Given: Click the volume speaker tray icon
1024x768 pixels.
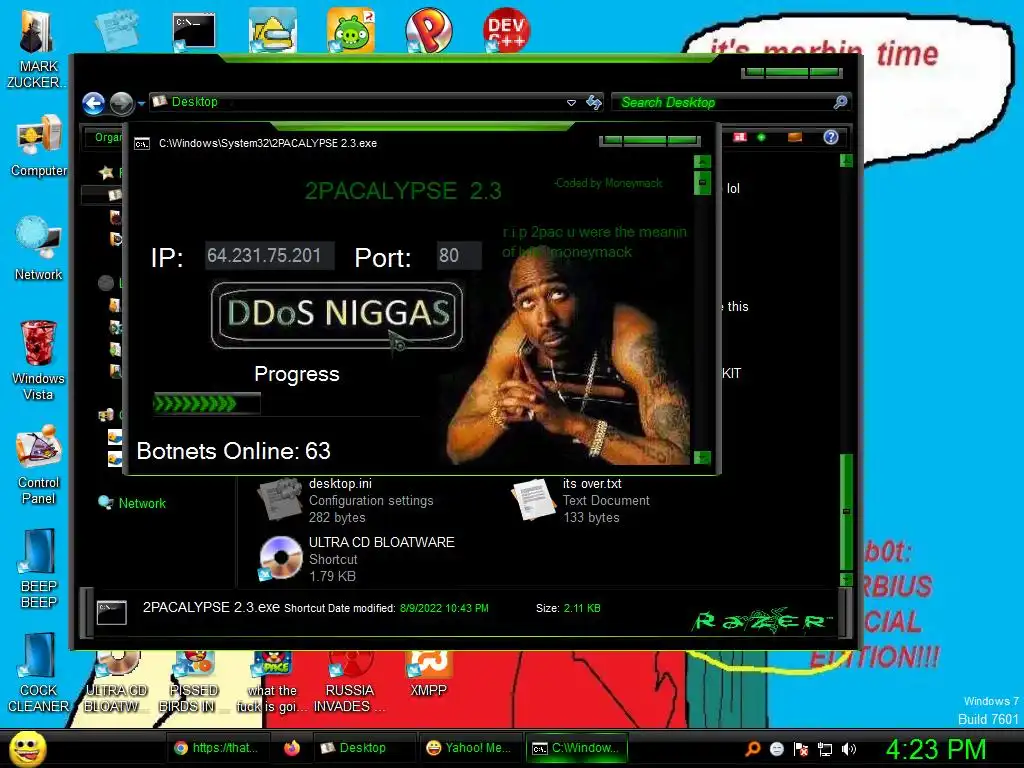Looking at the screenshot, I should (848, 749).
